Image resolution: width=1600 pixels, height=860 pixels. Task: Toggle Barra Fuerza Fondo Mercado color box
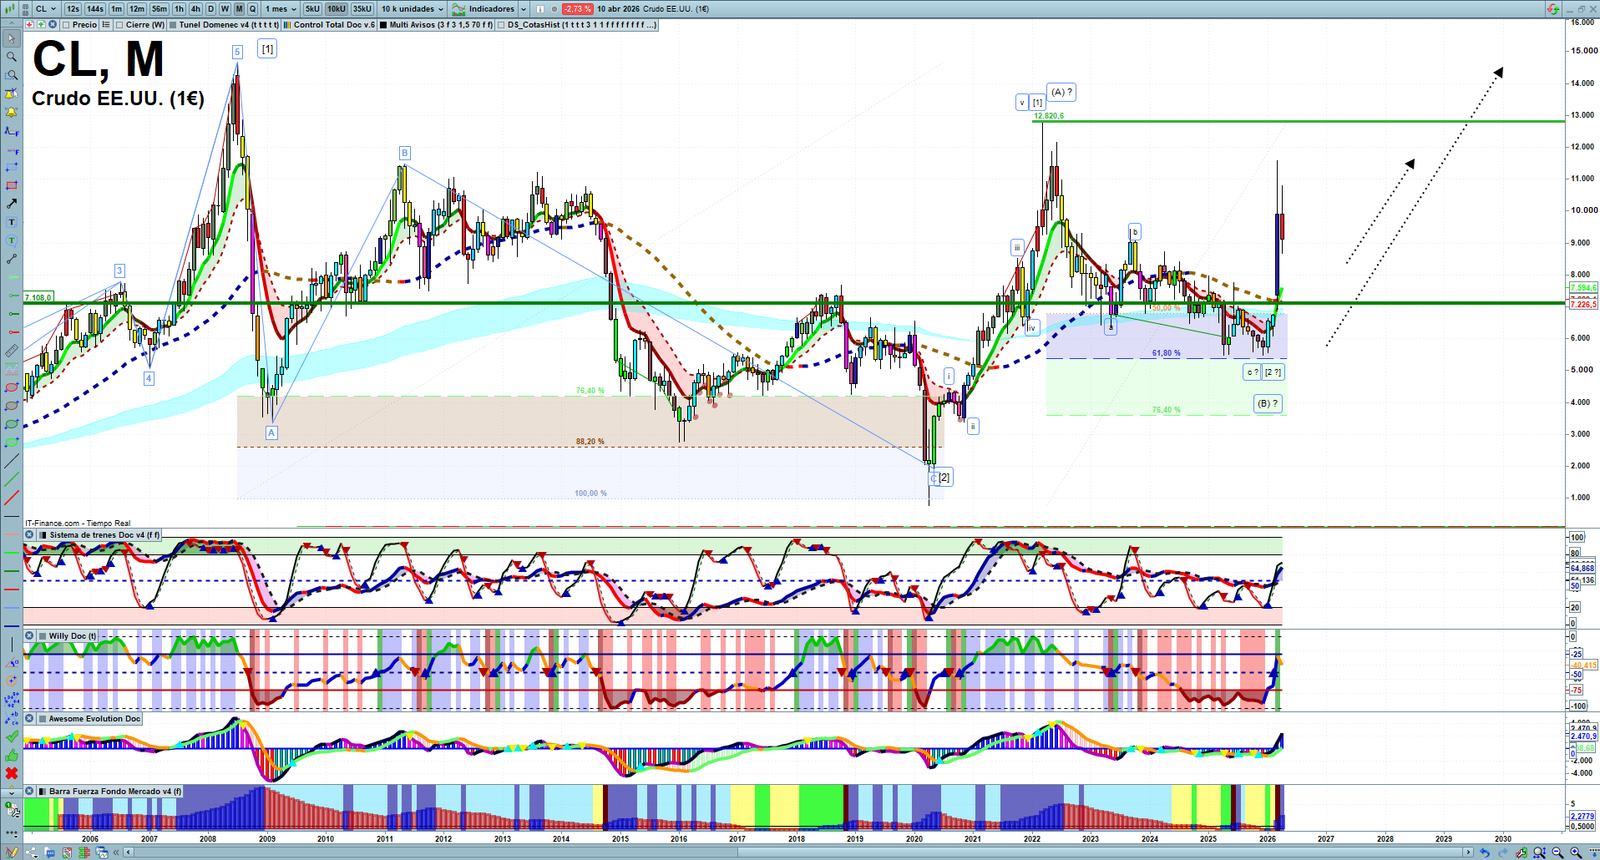point(42,791)
